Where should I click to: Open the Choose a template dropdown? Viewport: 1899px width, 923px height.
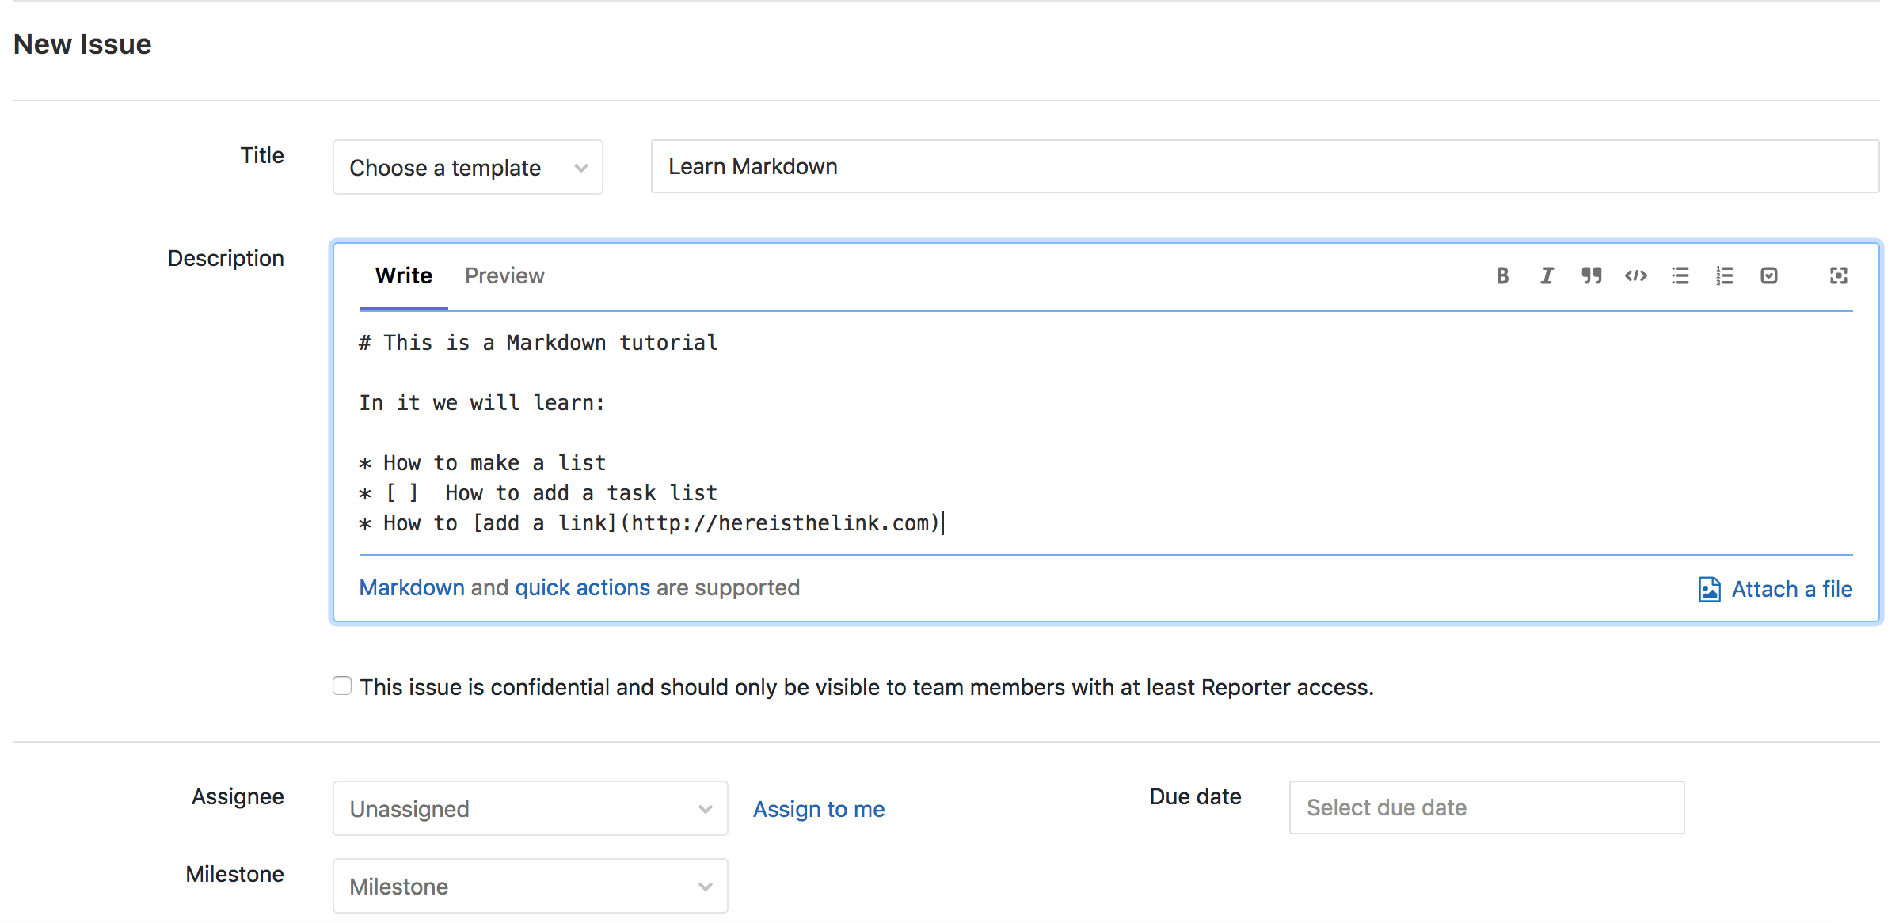coord(467,167)
